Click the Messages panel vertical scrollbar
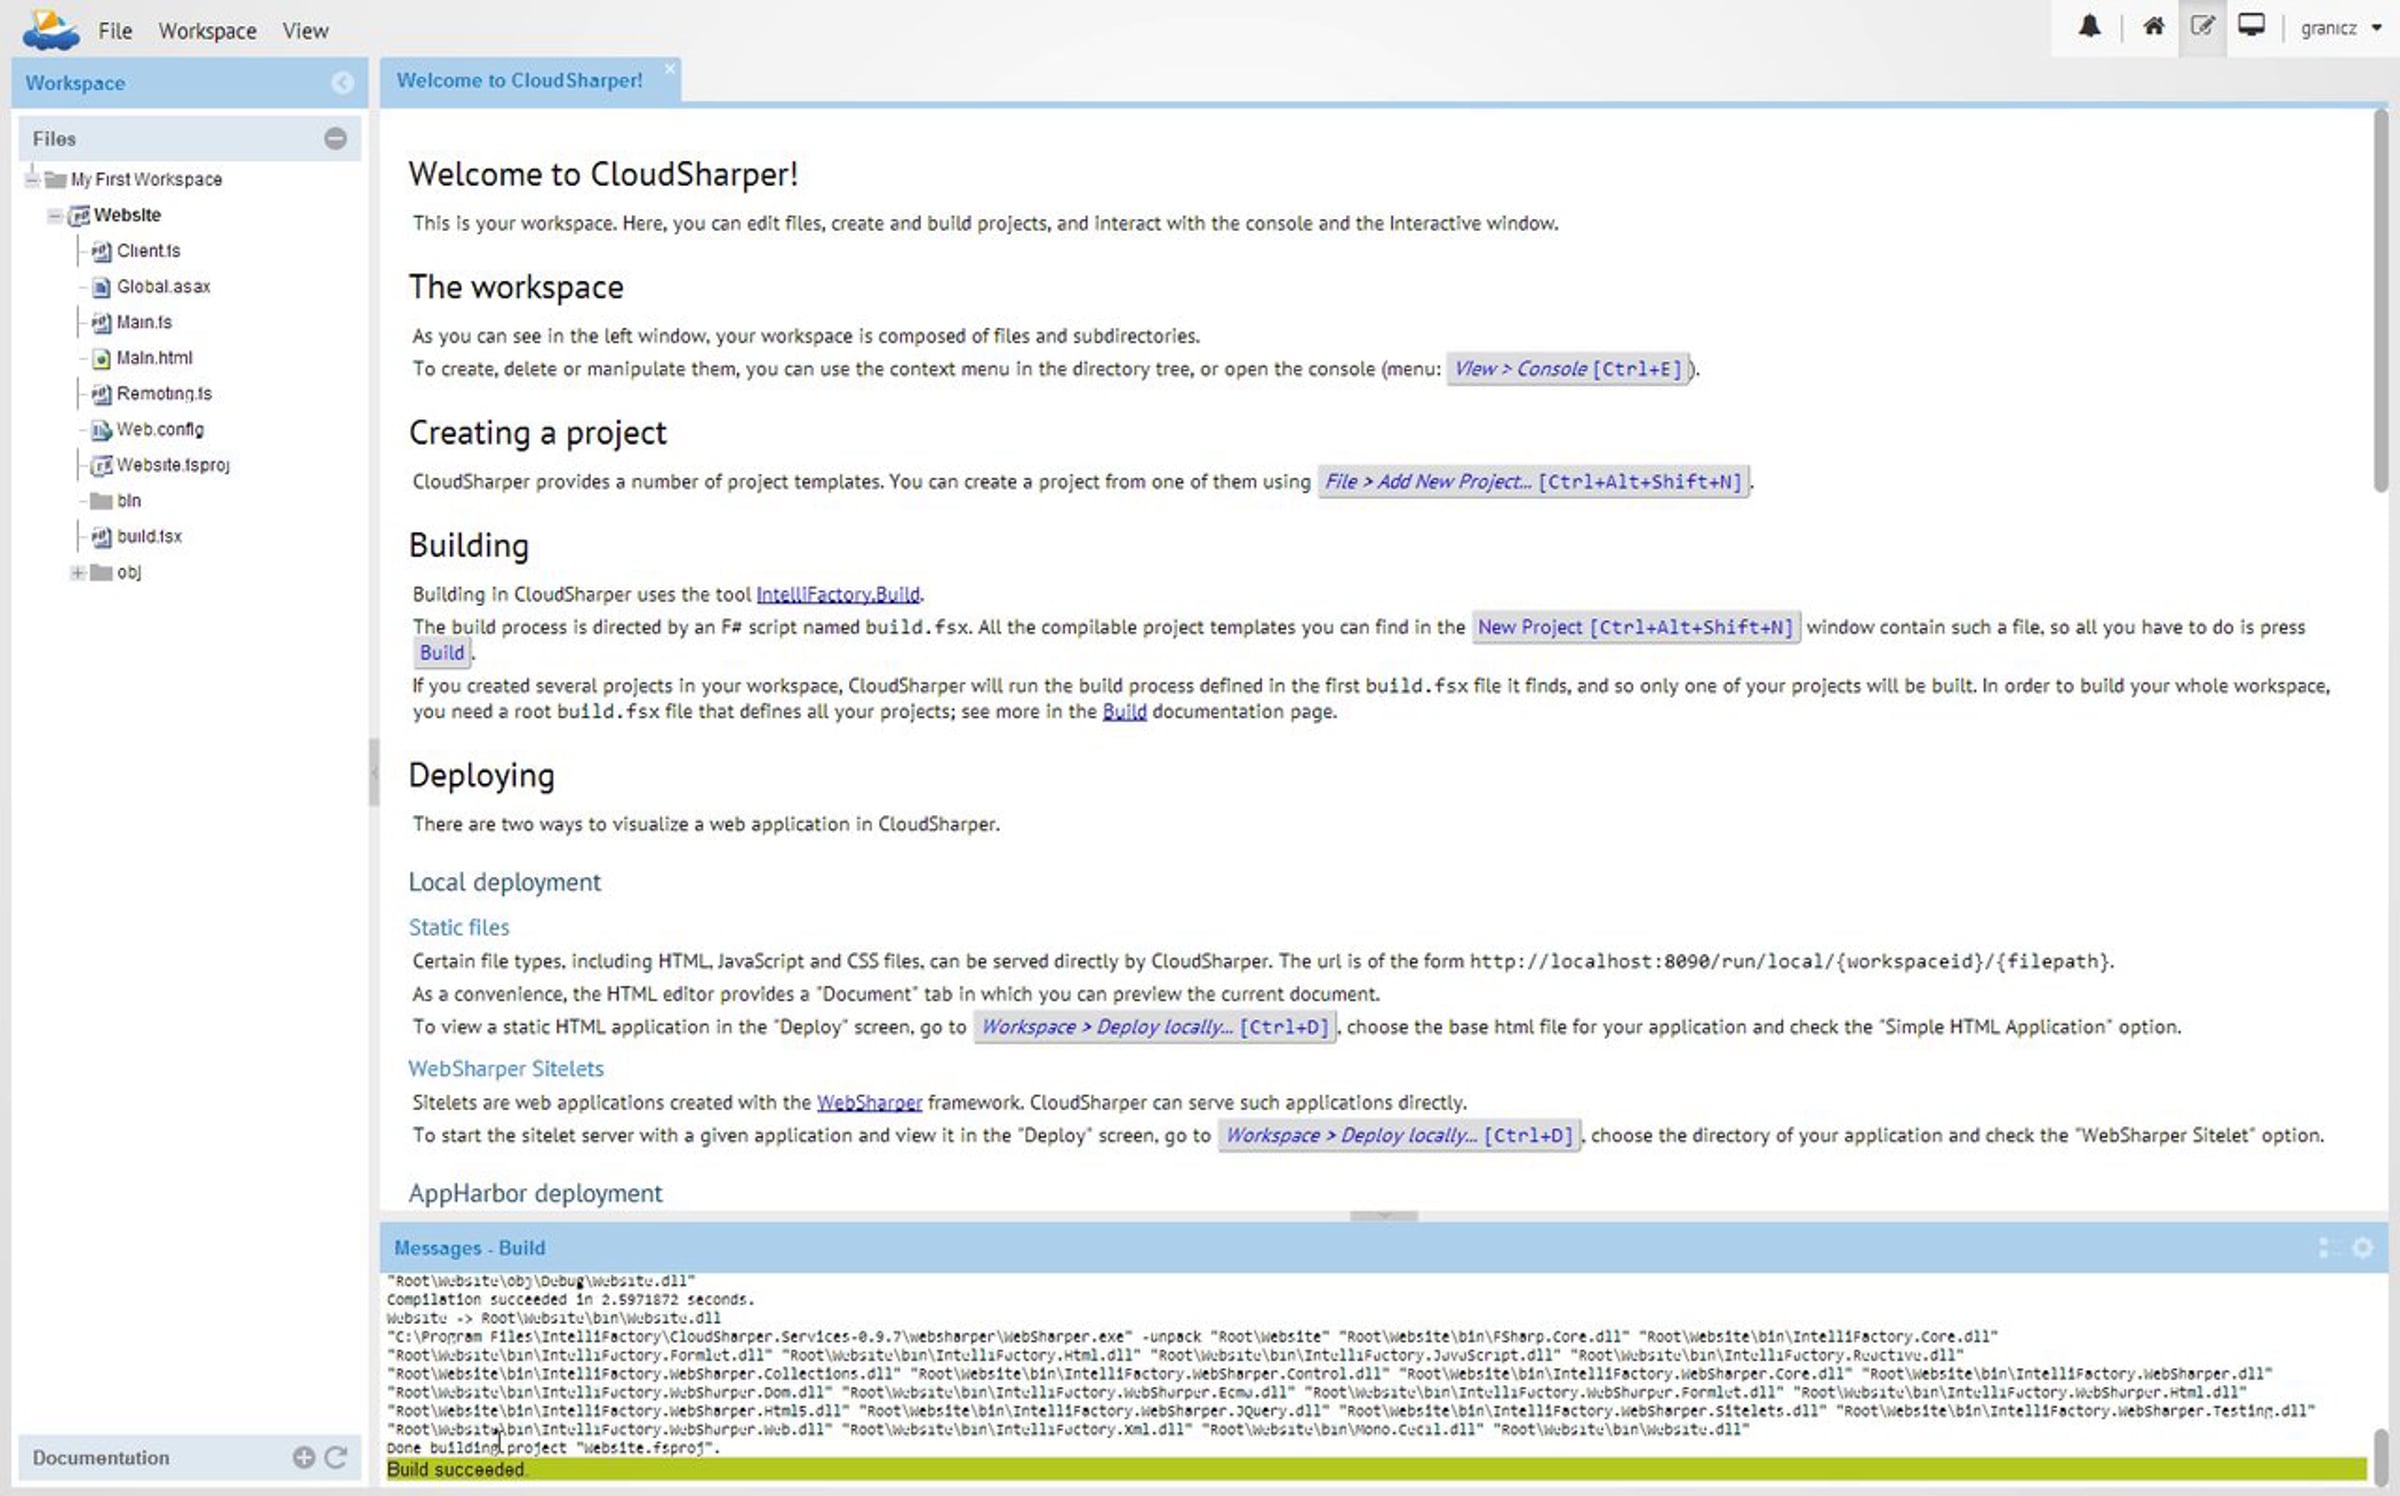 coord(2380,1456)
